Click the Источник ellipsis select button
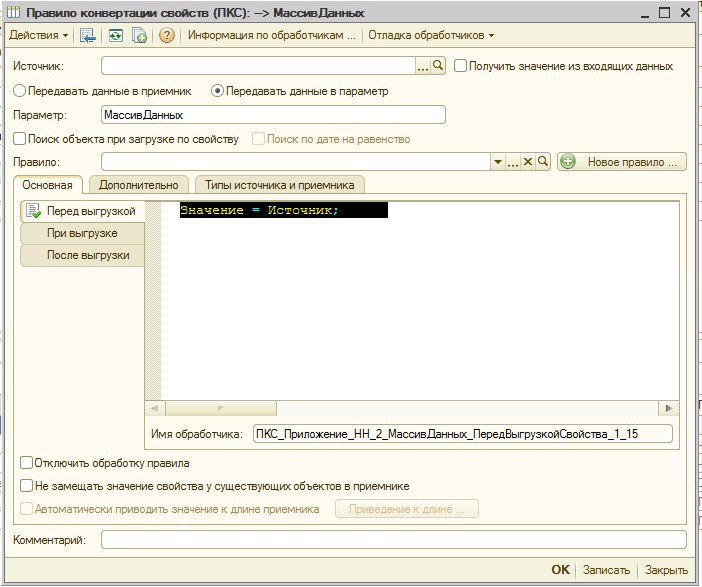Image resolution: width=702 pixels, height=587 pixels. point(423,66)
